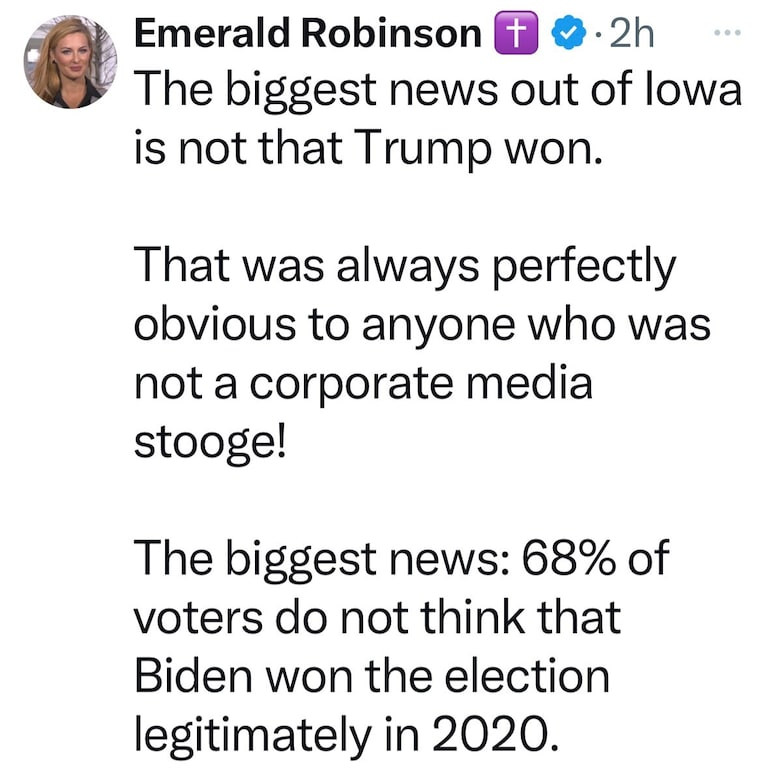The height and width of the screenshot is (768, 768).
Task: Click the word 'stooge!'
Action: coord(209,443)
